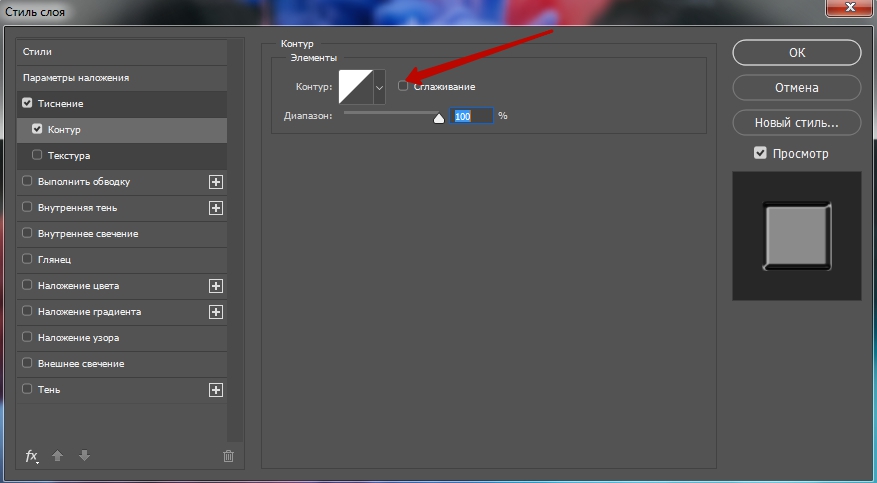Viewport: 877px width, 483px height.
Task: Add another stroke with plus icon
Action: click(216, 182)
